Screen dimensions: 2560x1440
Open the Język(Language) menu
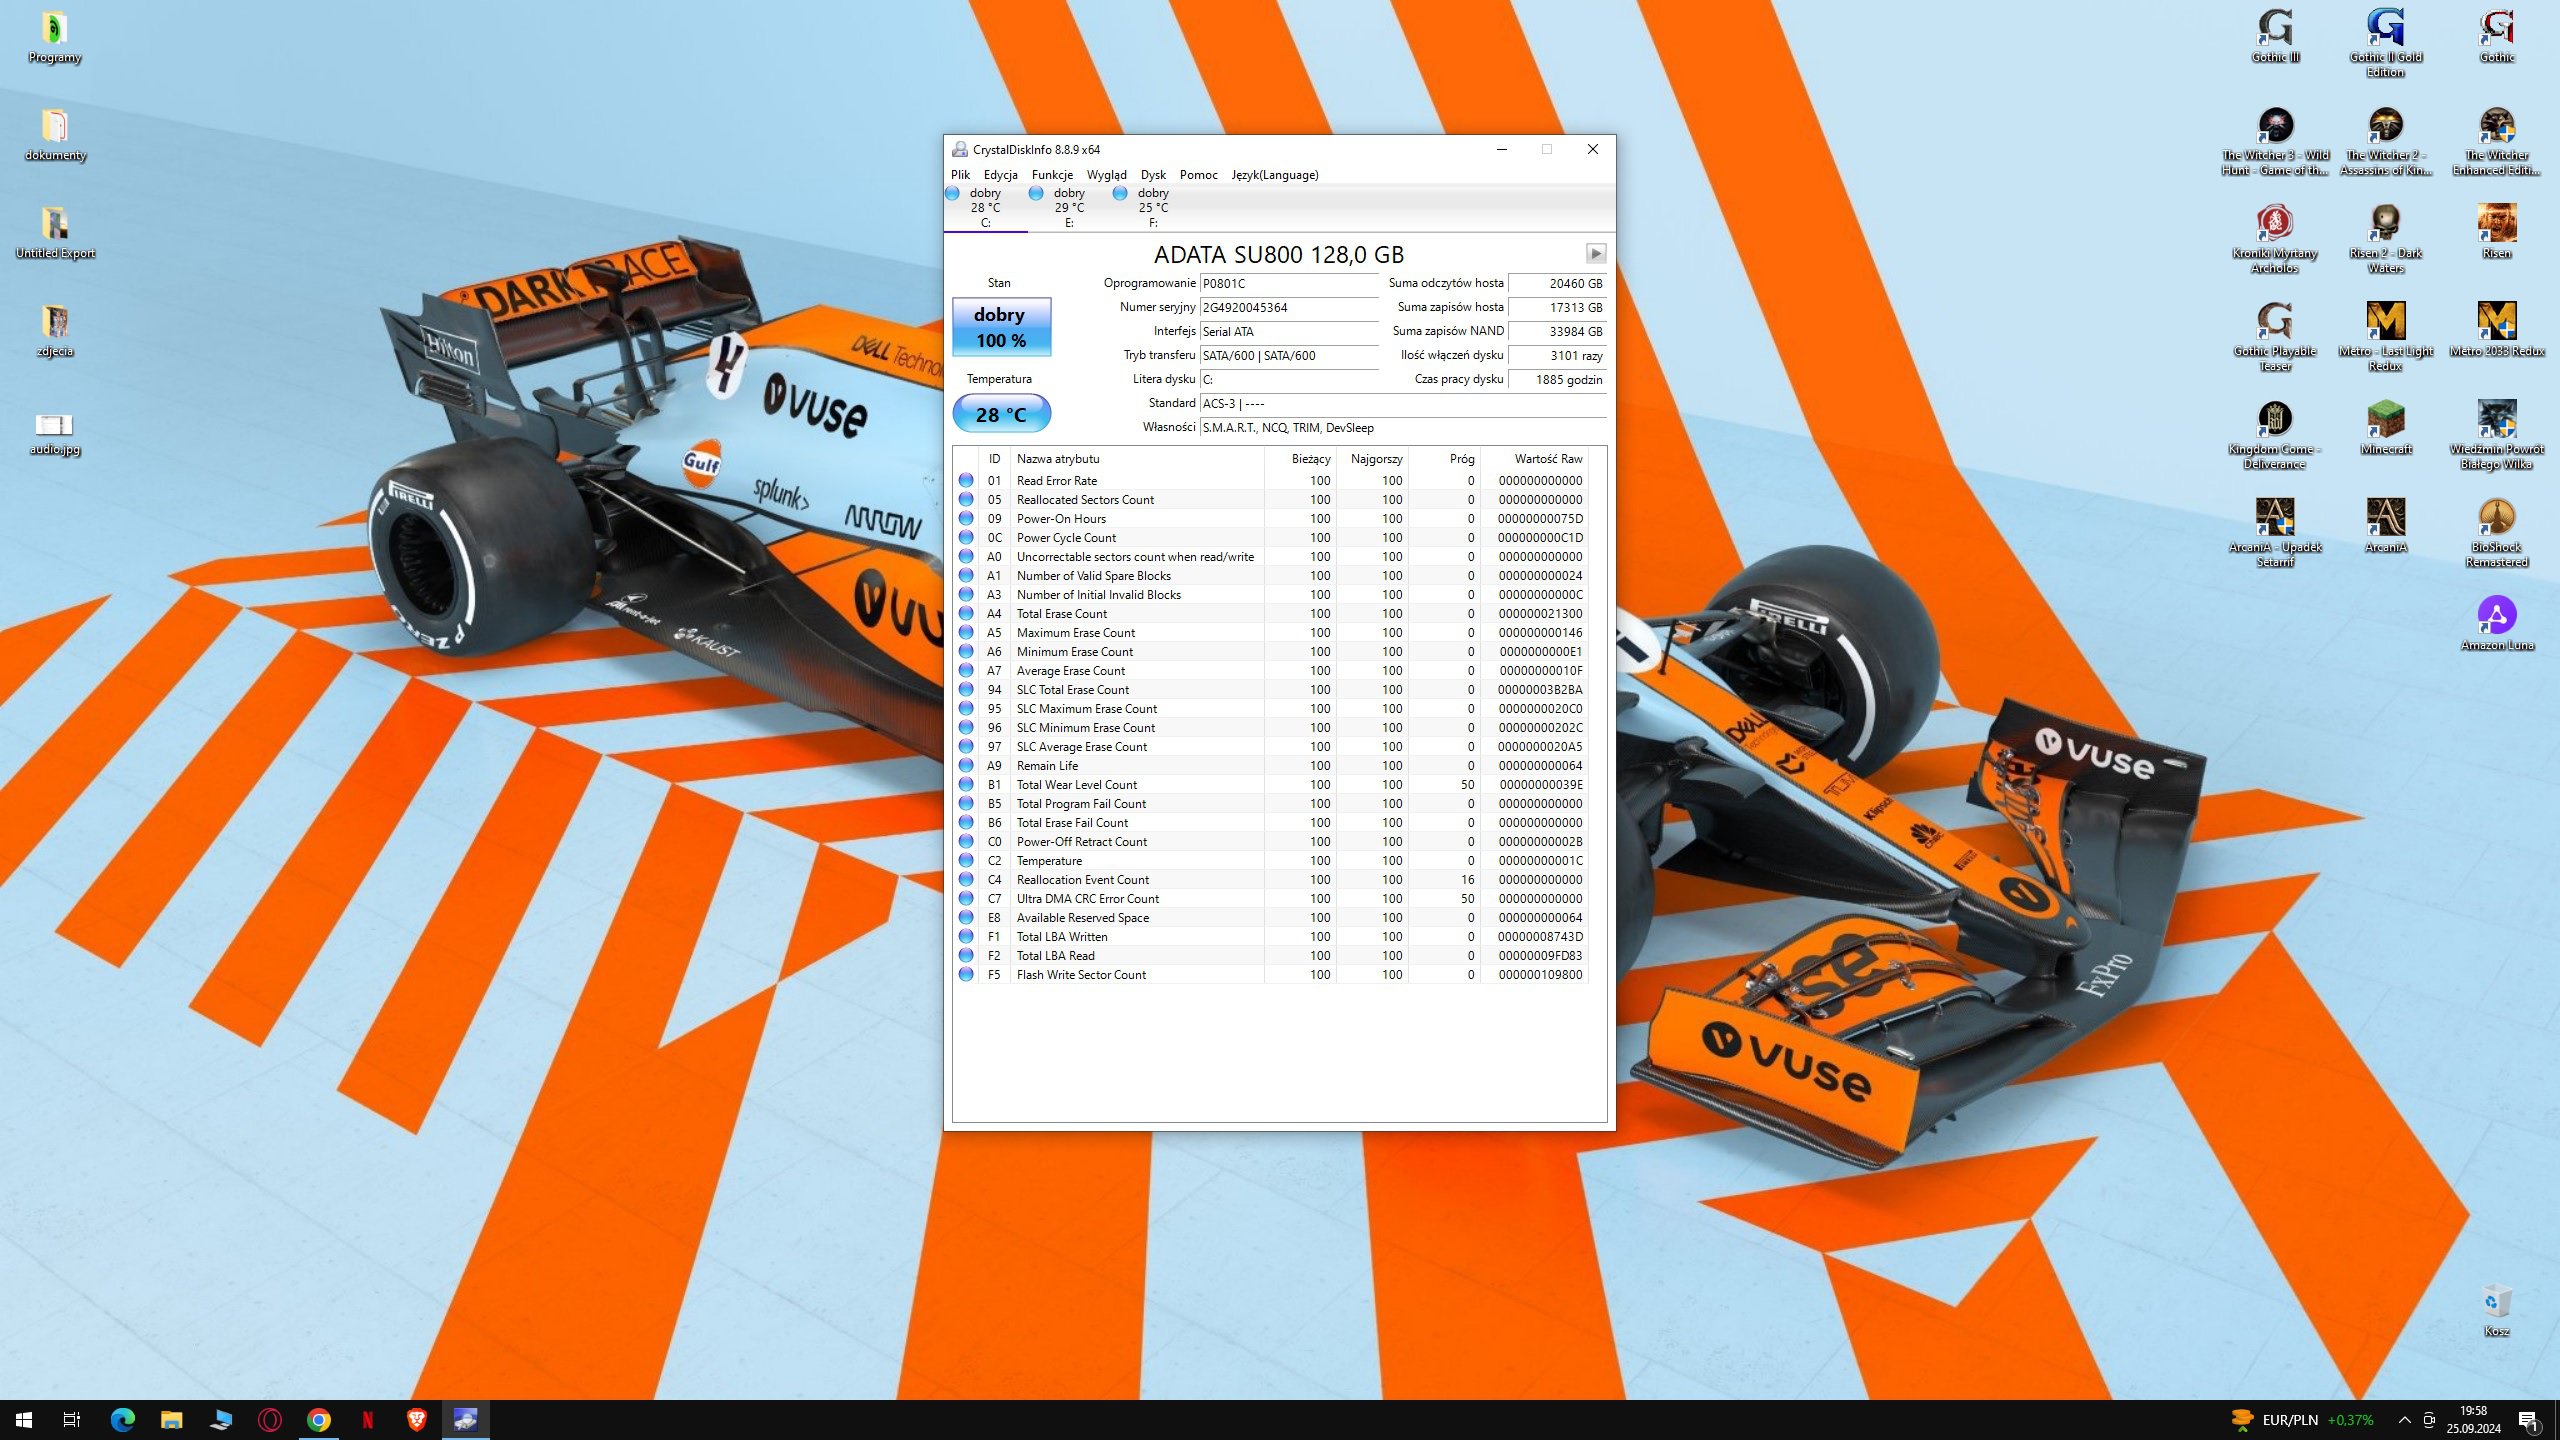click(x=1274, y=175)
